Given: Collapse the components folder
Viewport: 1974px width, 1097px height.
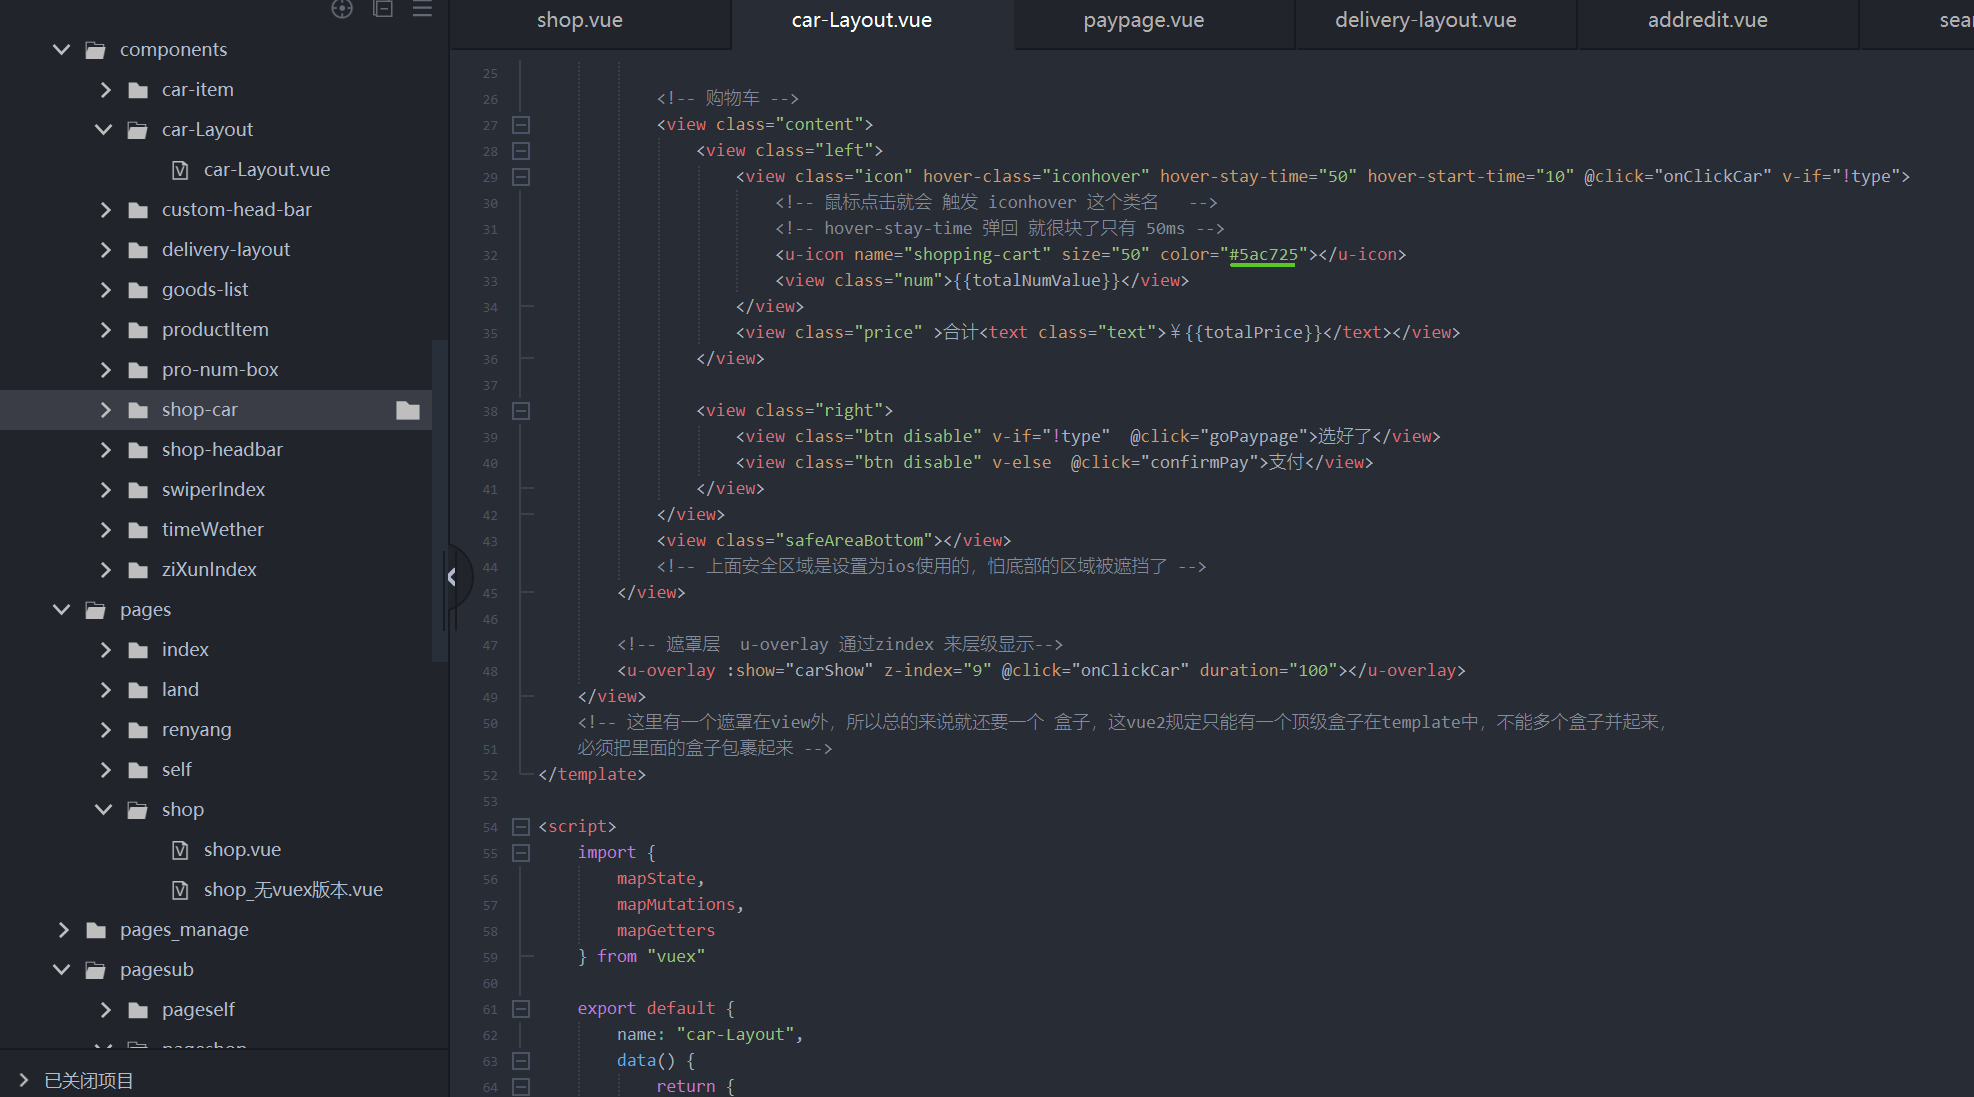Looking at the screenshot, I should click(62, 49).
